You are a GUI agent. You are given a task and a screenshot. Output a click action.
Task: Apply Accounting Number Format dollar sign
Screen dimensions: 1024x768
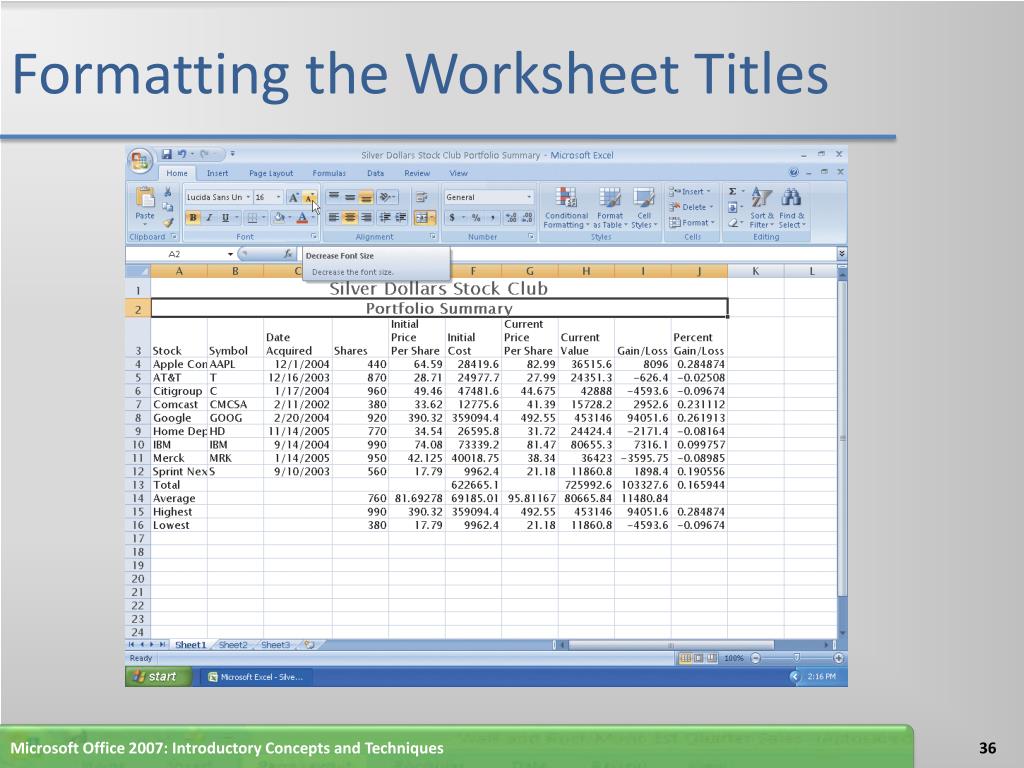point(452,217)
